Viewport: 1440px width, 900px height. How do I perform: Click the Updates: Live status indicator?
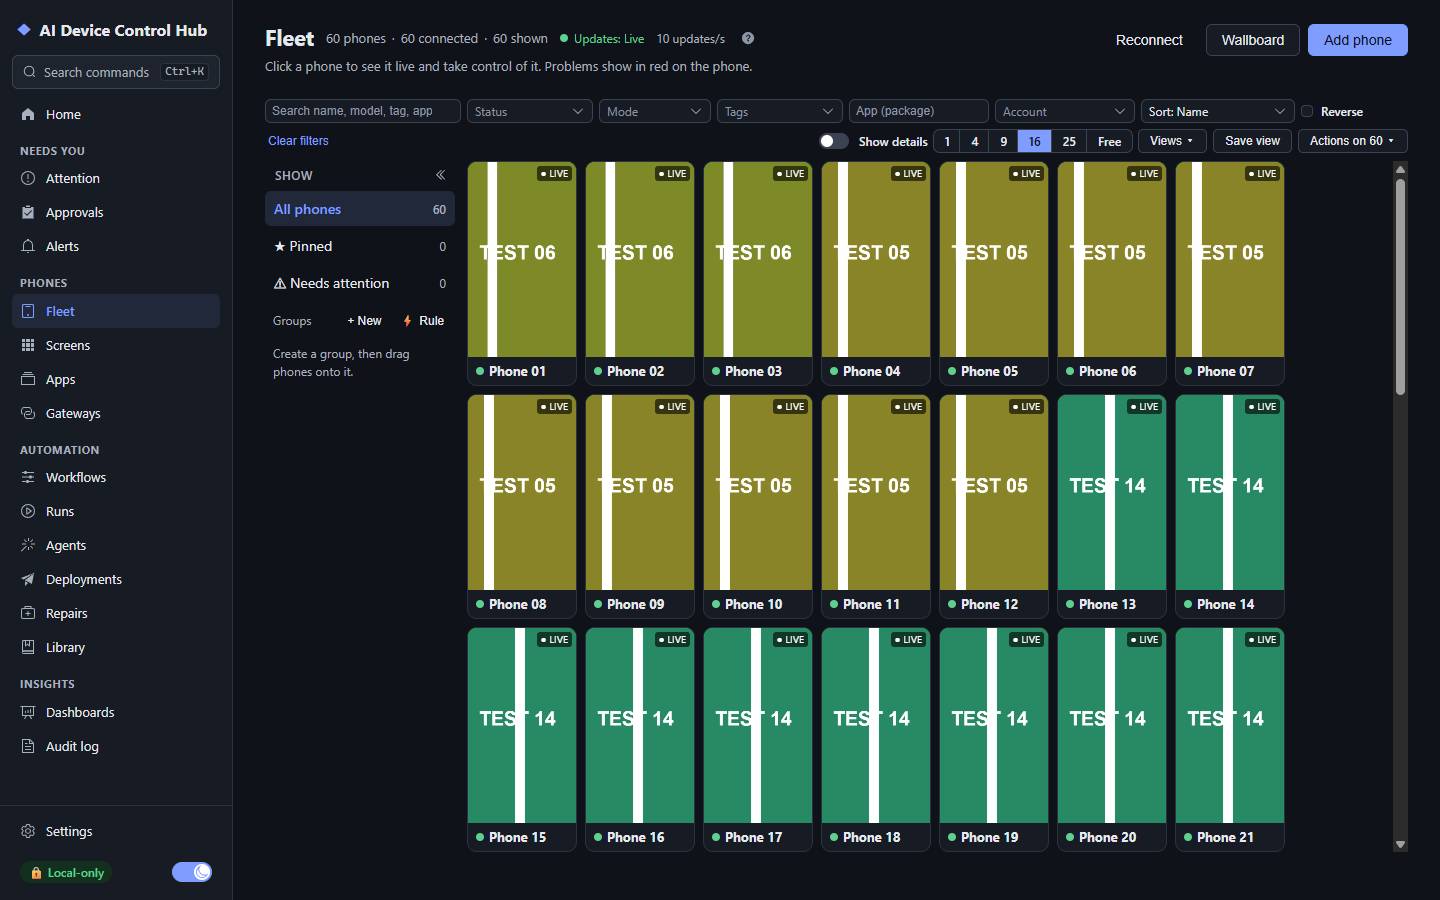click(602, 39)
